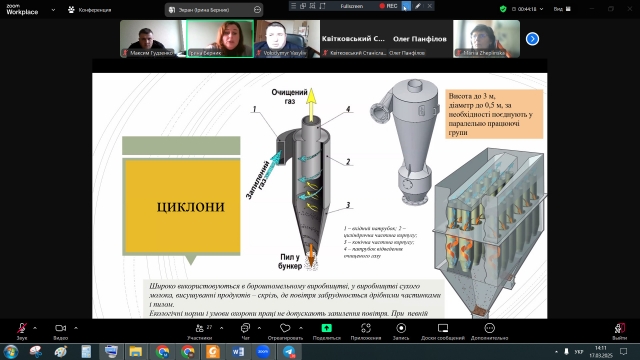Expand audio options arrow next to Звук
The width and height of the screenshot is (640, 360).
tap(35, 328)
